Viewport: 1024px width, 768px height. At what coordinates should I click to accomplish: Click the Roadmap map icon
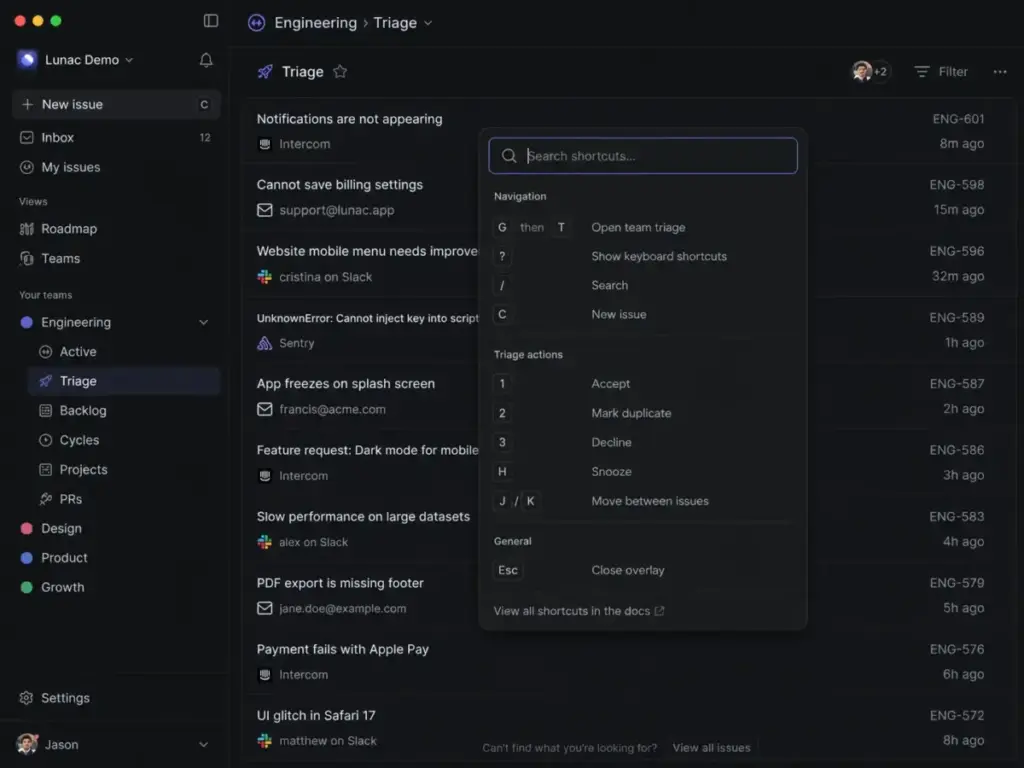pos(27,229)
